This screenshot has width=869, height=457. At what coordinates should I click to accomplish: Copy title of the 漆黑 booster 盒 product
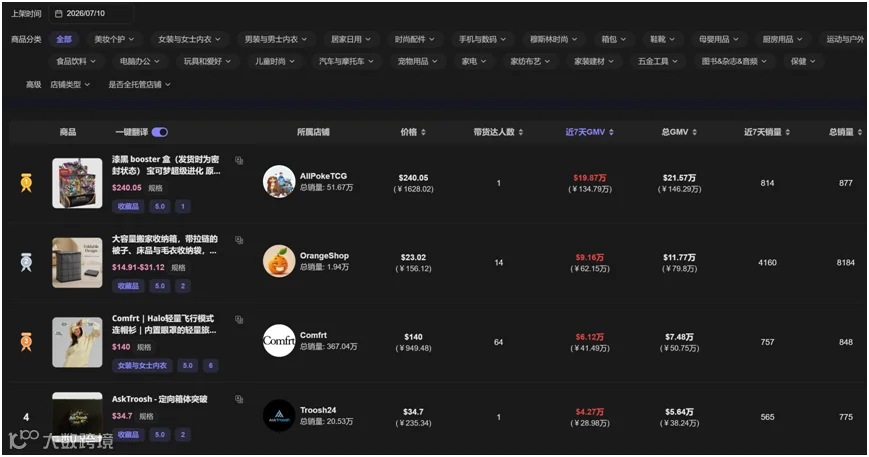239,161
